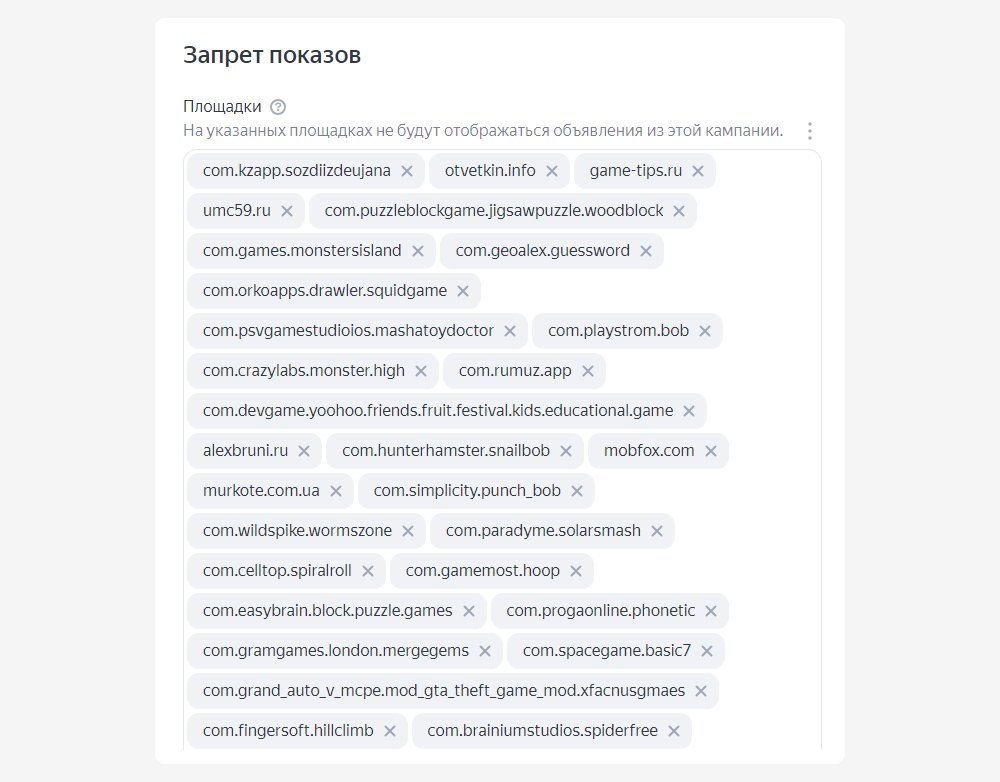This screenshot has width=1000, height=782.
Task: Delete the mobfox.com tag
Action: click(711, 451)
